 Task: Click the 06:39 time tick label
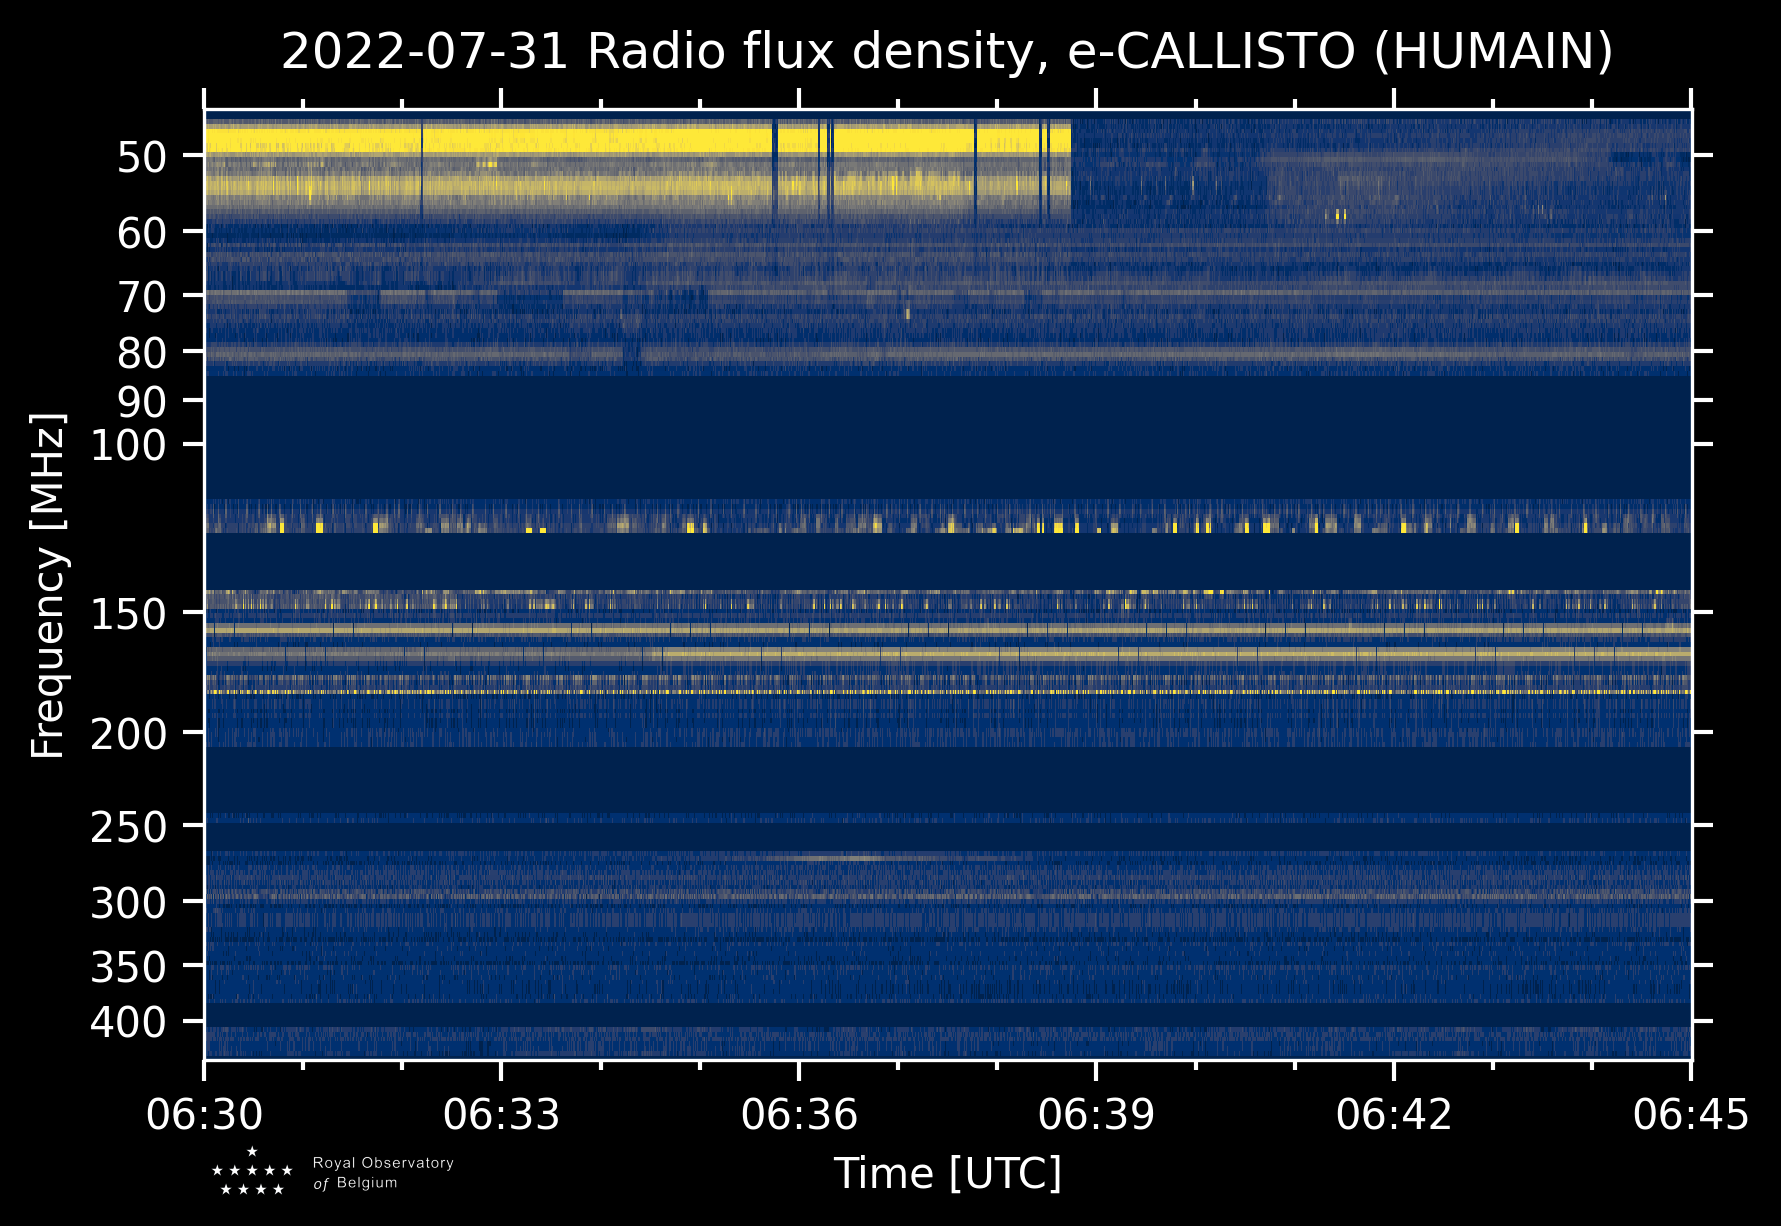[1096, 1114]
